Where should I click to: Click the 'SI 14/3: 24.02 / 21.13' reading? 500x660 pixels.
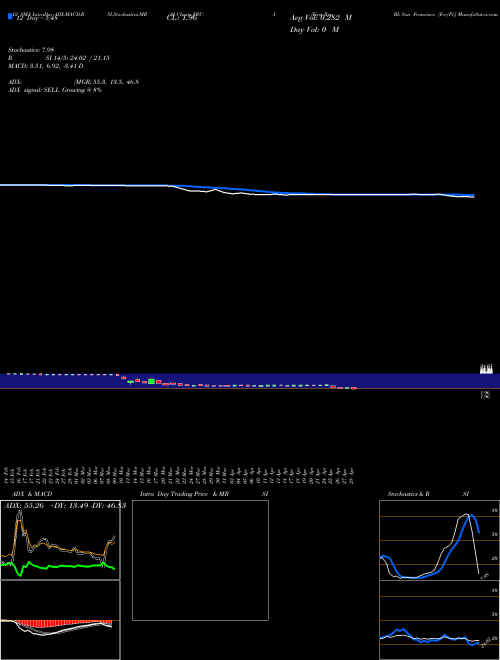(x=78, y=58)
